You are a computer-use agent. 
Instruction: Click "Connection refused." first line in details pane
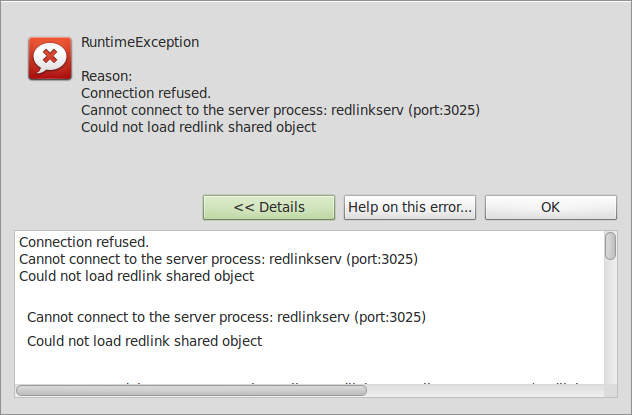(84, 242)
